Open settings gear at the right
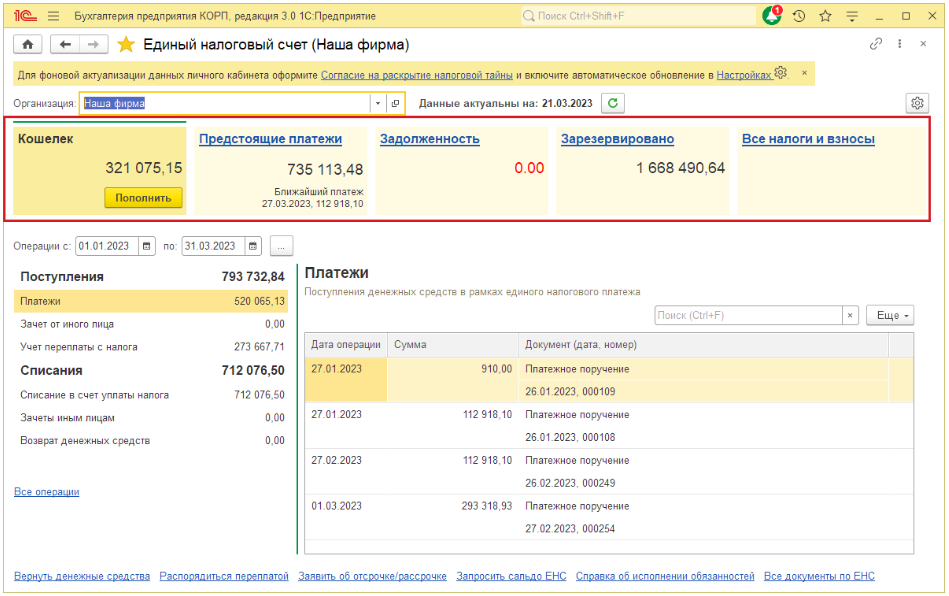 click(x=917, y=103)
